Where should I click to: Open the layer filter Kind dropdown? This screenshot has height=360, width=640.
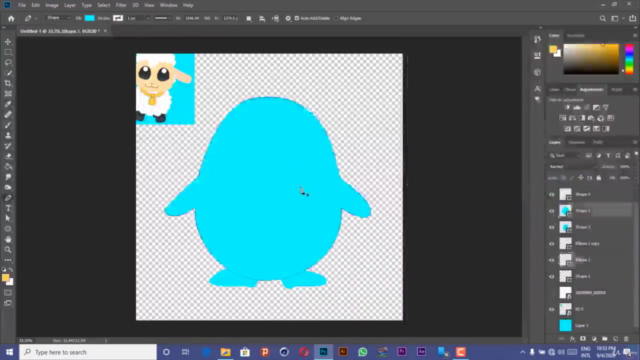(x=565, y=156)
